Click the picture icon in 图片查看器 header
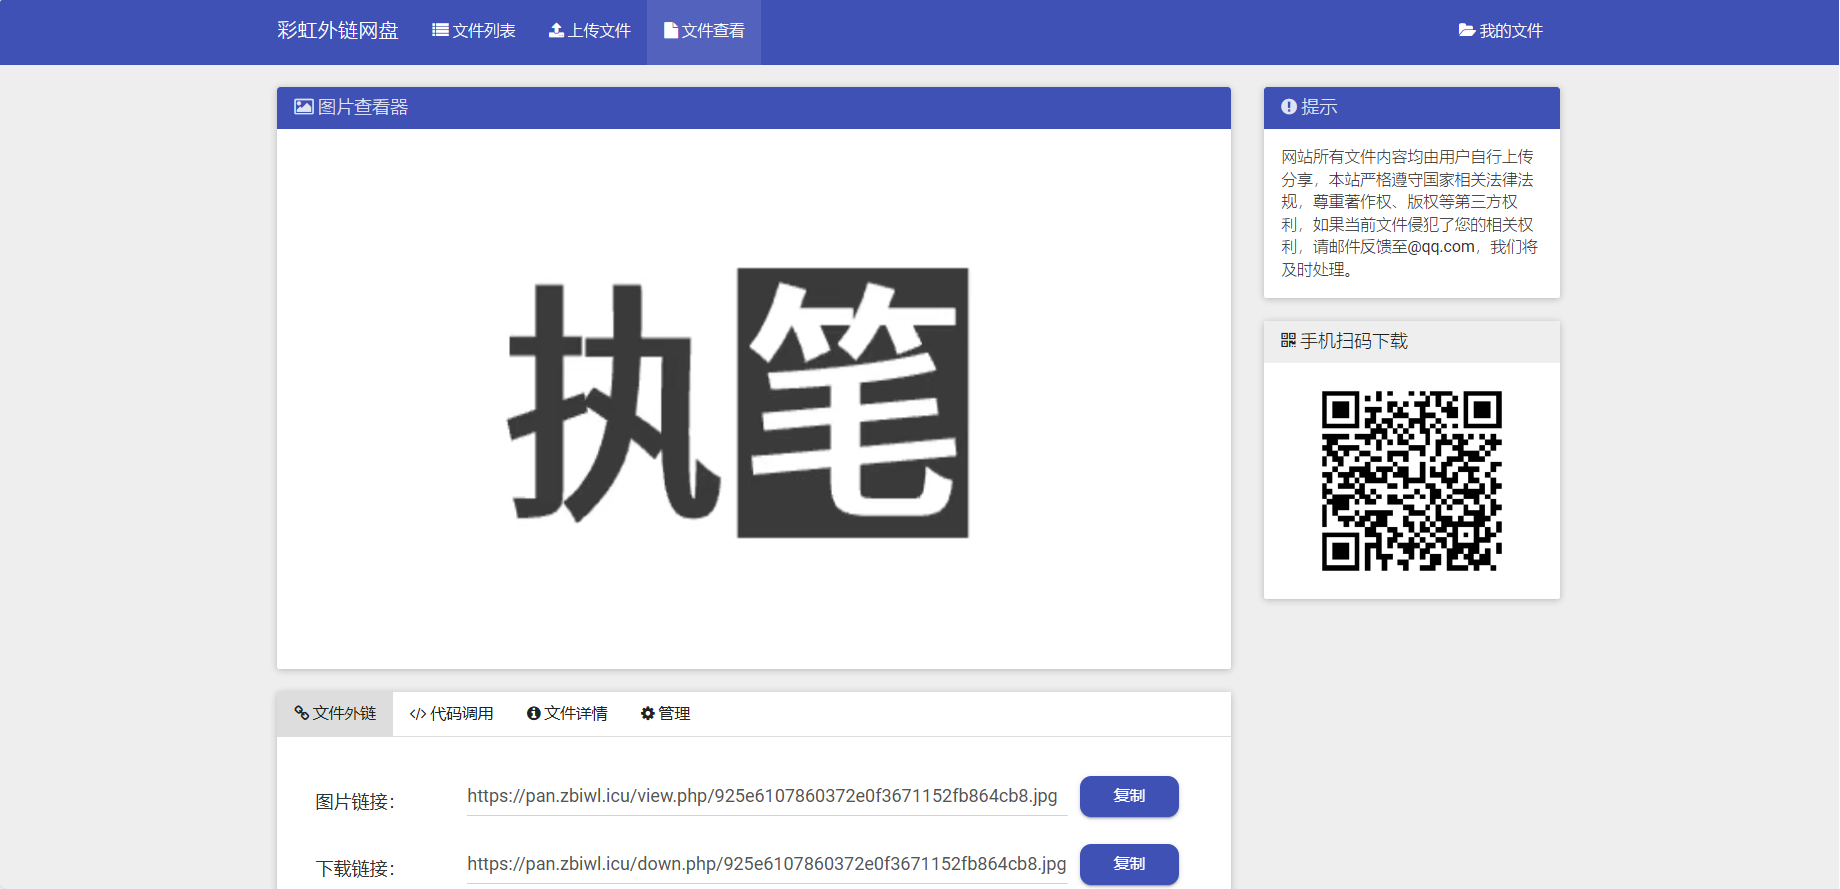The image size is (1840, 889). (304, 106)
